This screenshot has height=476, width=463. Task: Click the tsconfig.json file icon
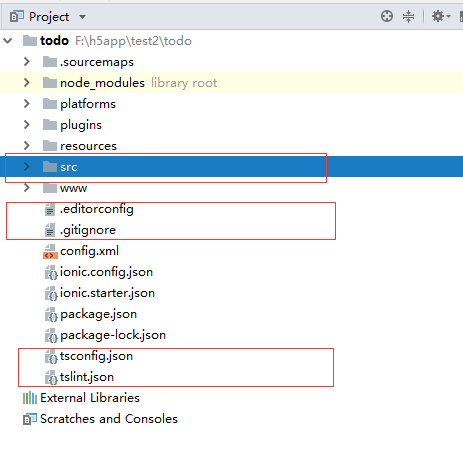coord(51,356)
